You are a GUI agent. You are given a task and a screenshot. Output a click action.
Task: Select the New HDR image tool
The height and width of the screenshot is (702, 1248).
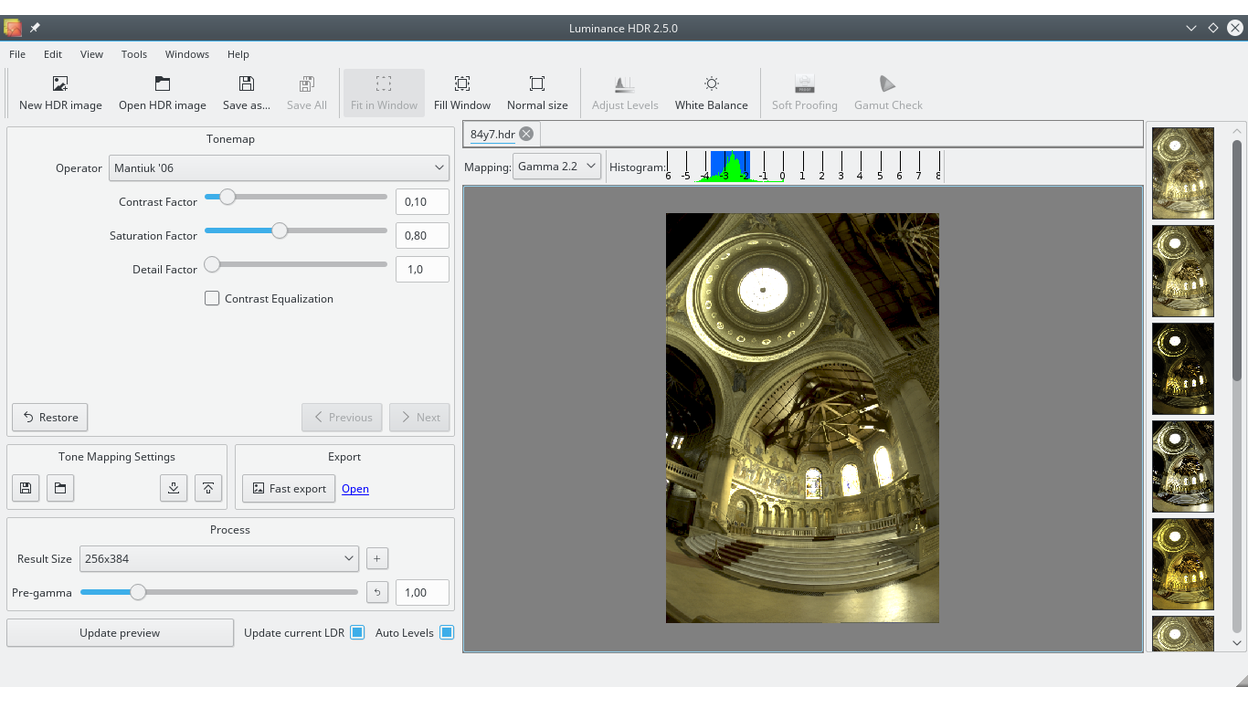point(60,92)
